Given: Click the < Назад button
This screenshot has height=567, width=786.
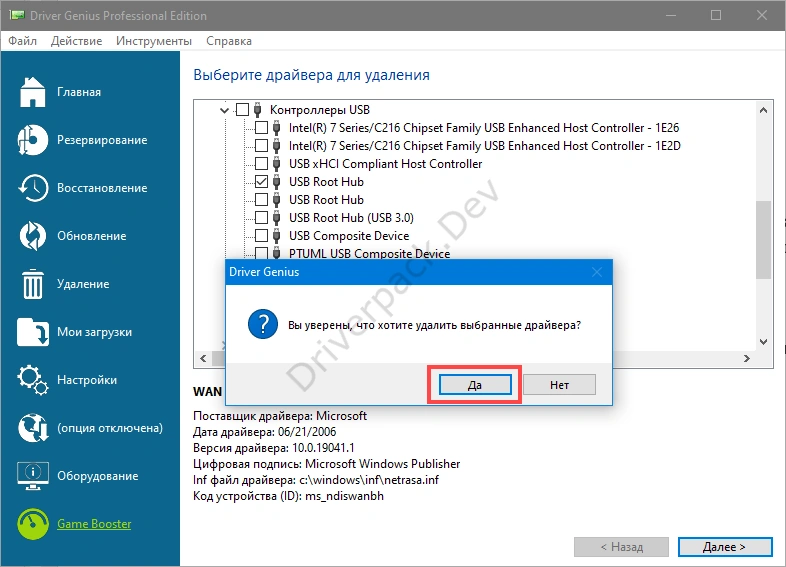Looking at the screenshot, I should [622, 547].
